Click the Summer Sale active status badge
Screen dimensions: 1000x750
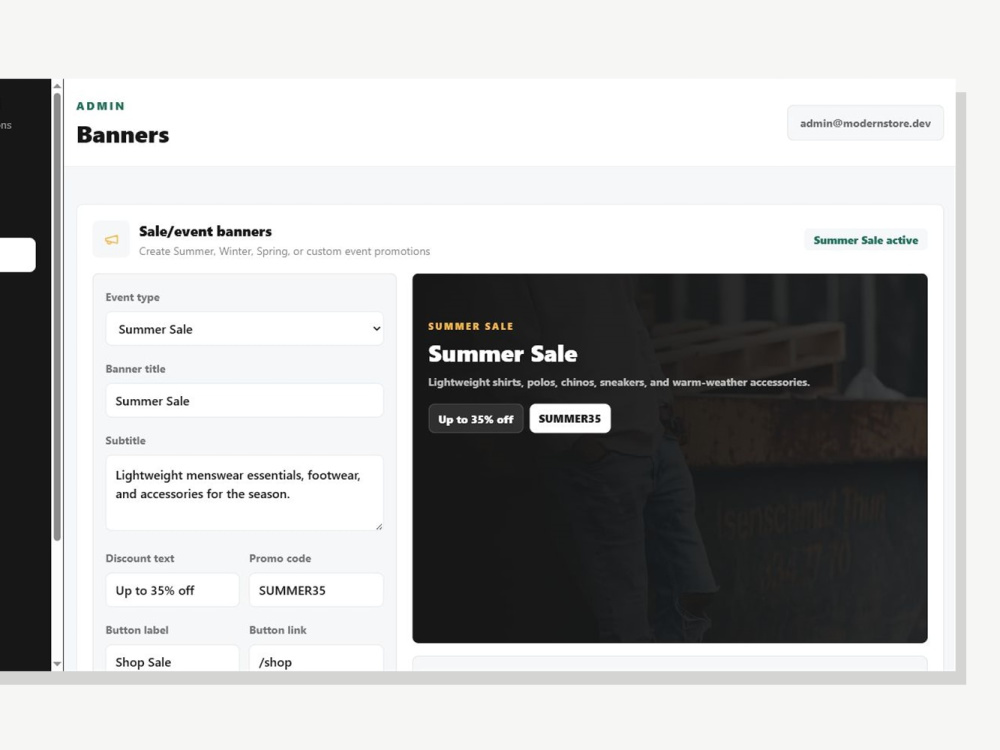[x=865, y=240]
